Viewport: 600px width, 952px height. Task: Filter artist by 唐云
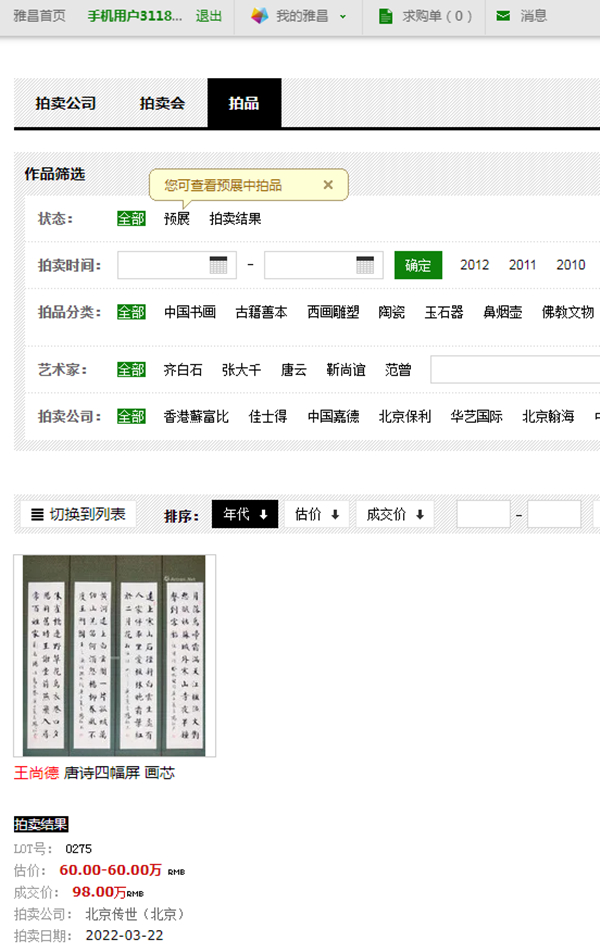[293, 370]
